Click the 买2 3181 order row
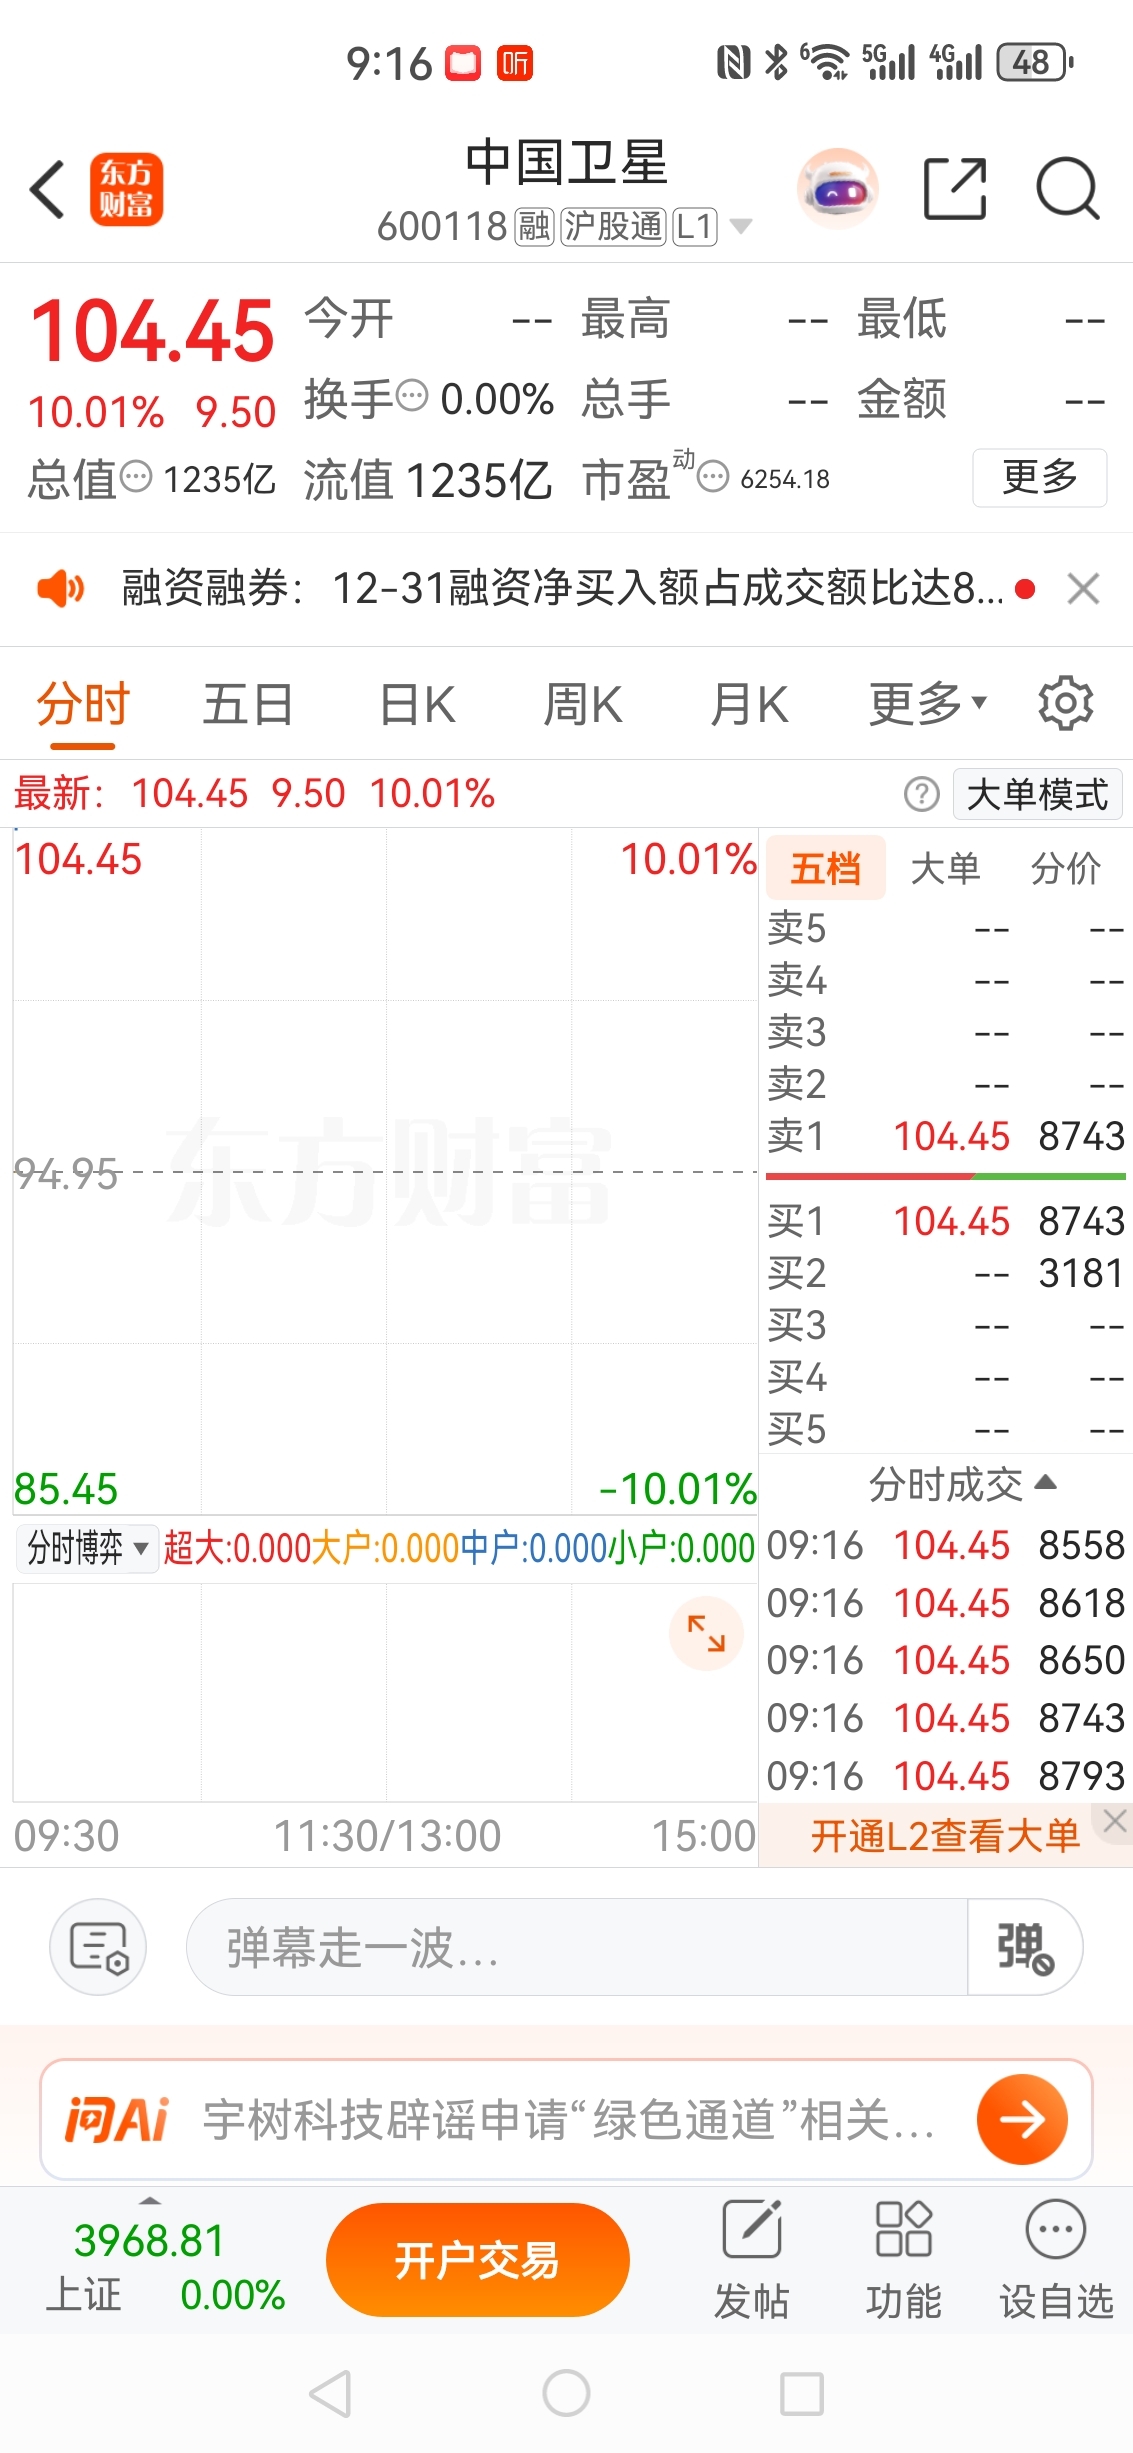The height and width of the screenshot is (2453, 1133). 946,1273
